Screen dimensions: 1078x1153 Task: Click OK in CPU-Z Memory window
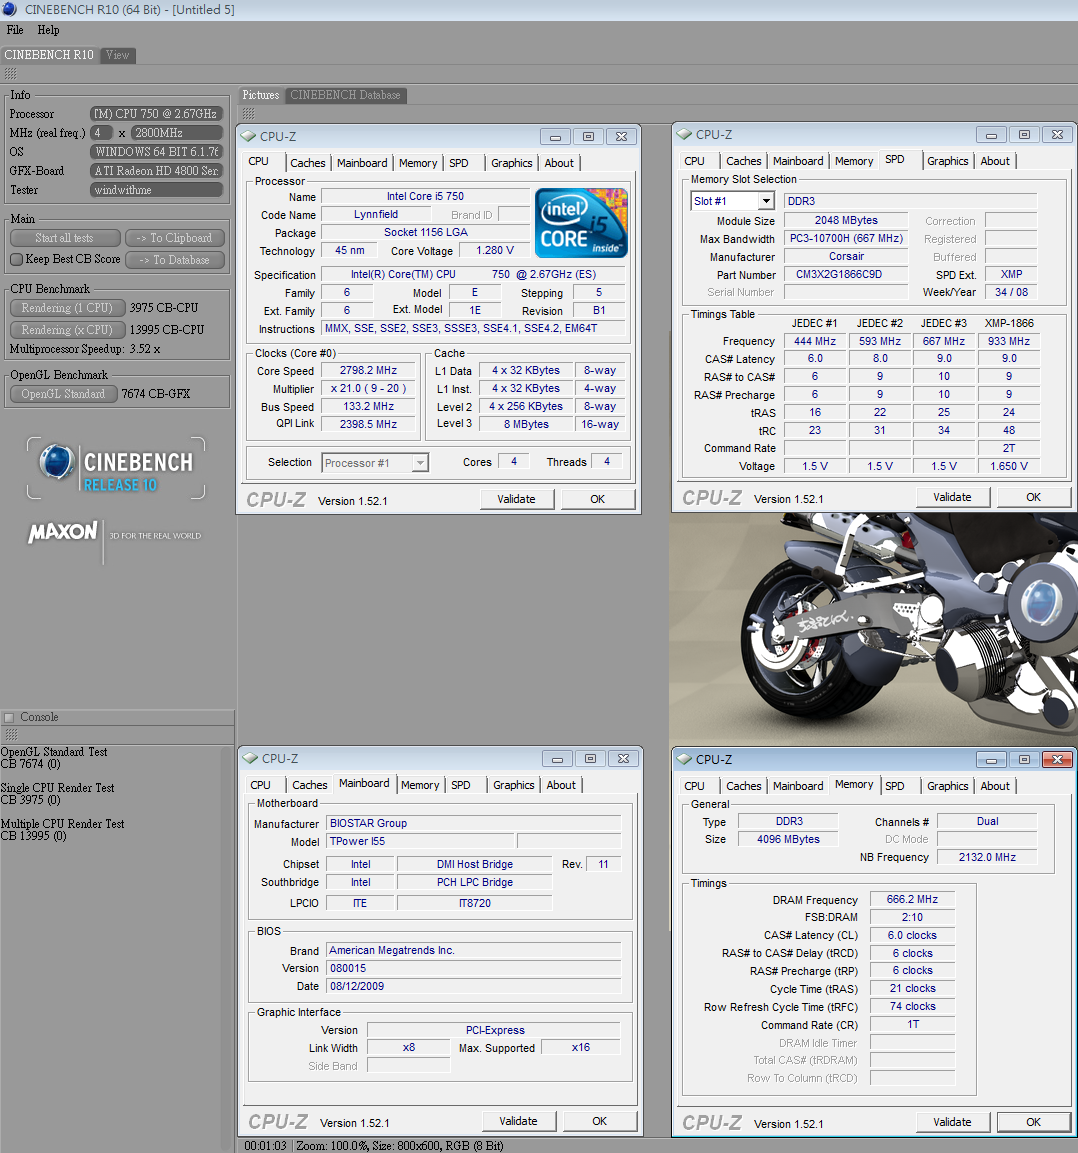point(1033,1122)
